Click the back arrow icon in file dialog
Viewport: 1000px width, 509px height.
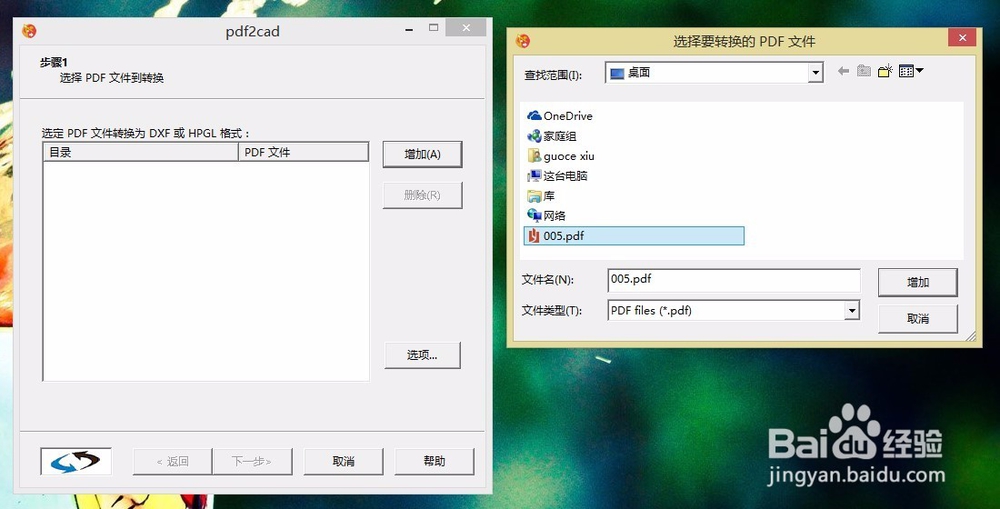coord(843,71)
